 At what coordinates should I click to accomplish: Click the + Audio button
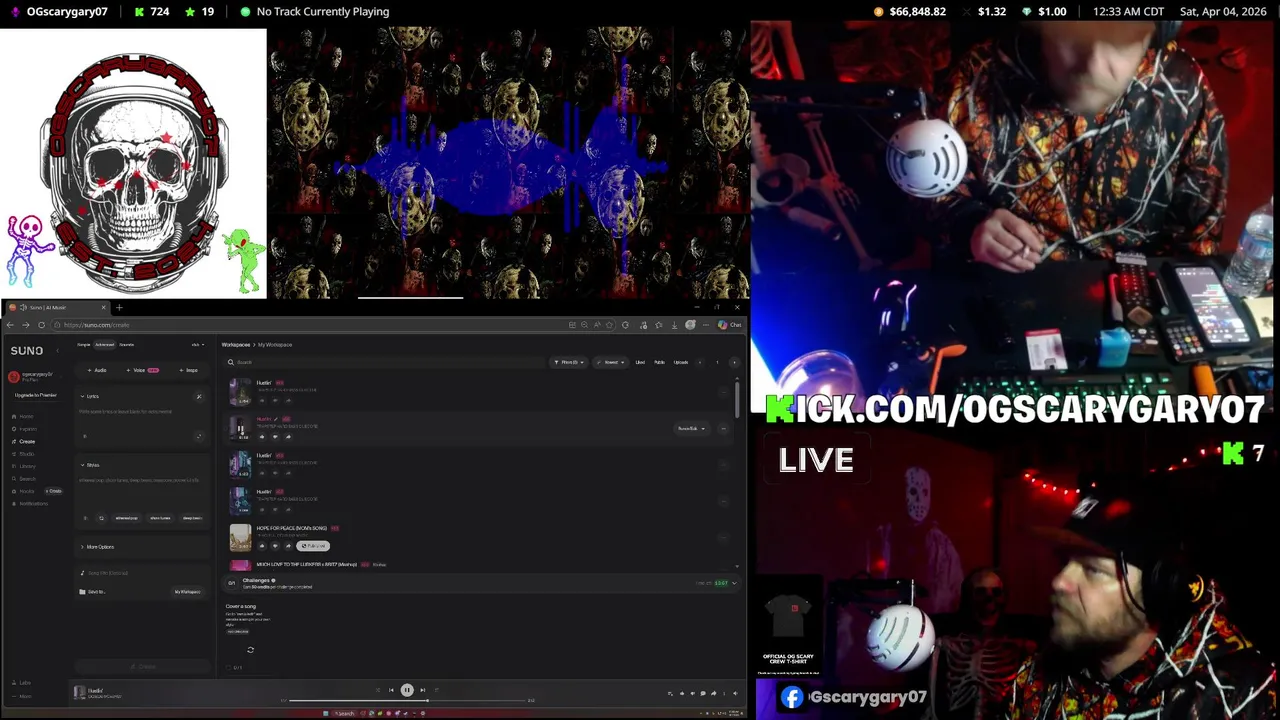(x=97, y=370)
